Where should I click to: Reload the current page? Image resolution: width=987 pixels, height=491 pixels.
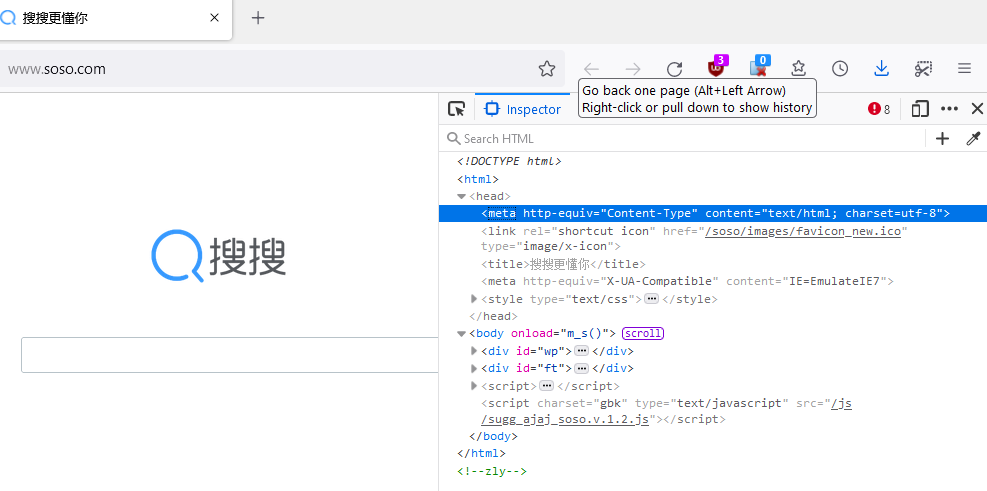tap(675, 69)
